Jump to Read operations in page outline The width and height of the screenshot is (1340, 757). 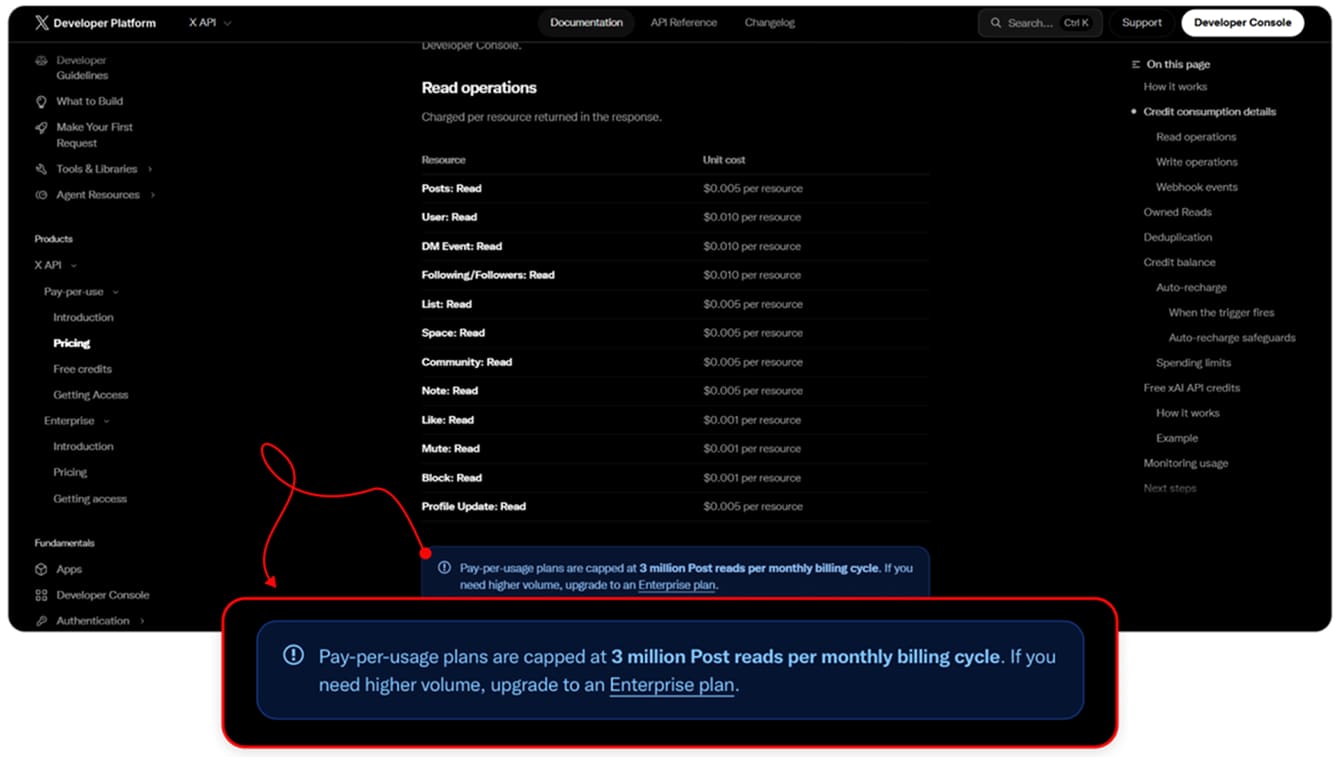(x=1196, y=138)
